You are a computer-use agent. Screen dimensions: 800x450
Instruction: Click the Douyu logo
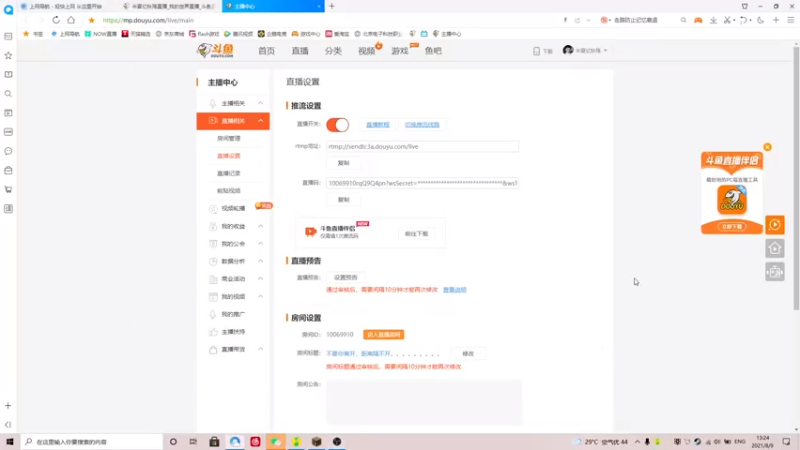[216, 50]
